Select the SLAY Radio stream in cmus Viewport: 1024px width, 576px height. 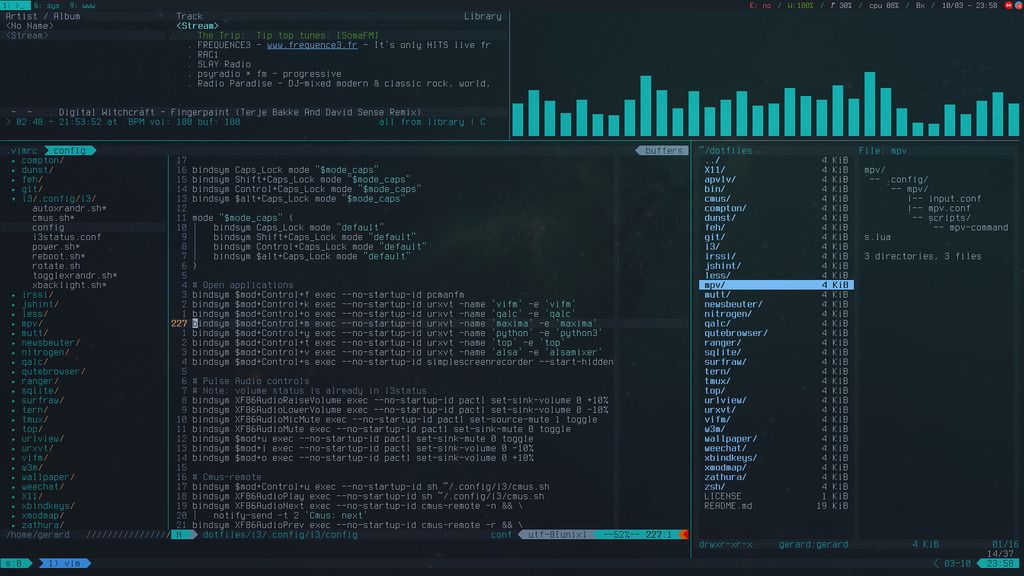[x=224, y=64]
